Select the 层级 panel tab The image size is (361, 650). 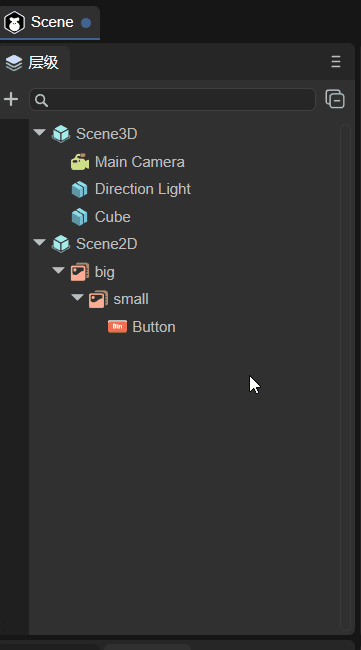[x=35, y=63]
